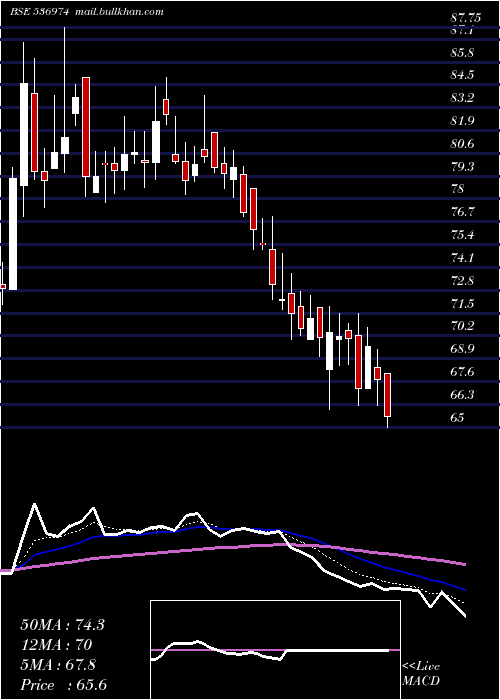The height and width of the screenshot is (700, 500).
Task: Click the 83.2 price axis label
Action: click(x=462, y=98)
